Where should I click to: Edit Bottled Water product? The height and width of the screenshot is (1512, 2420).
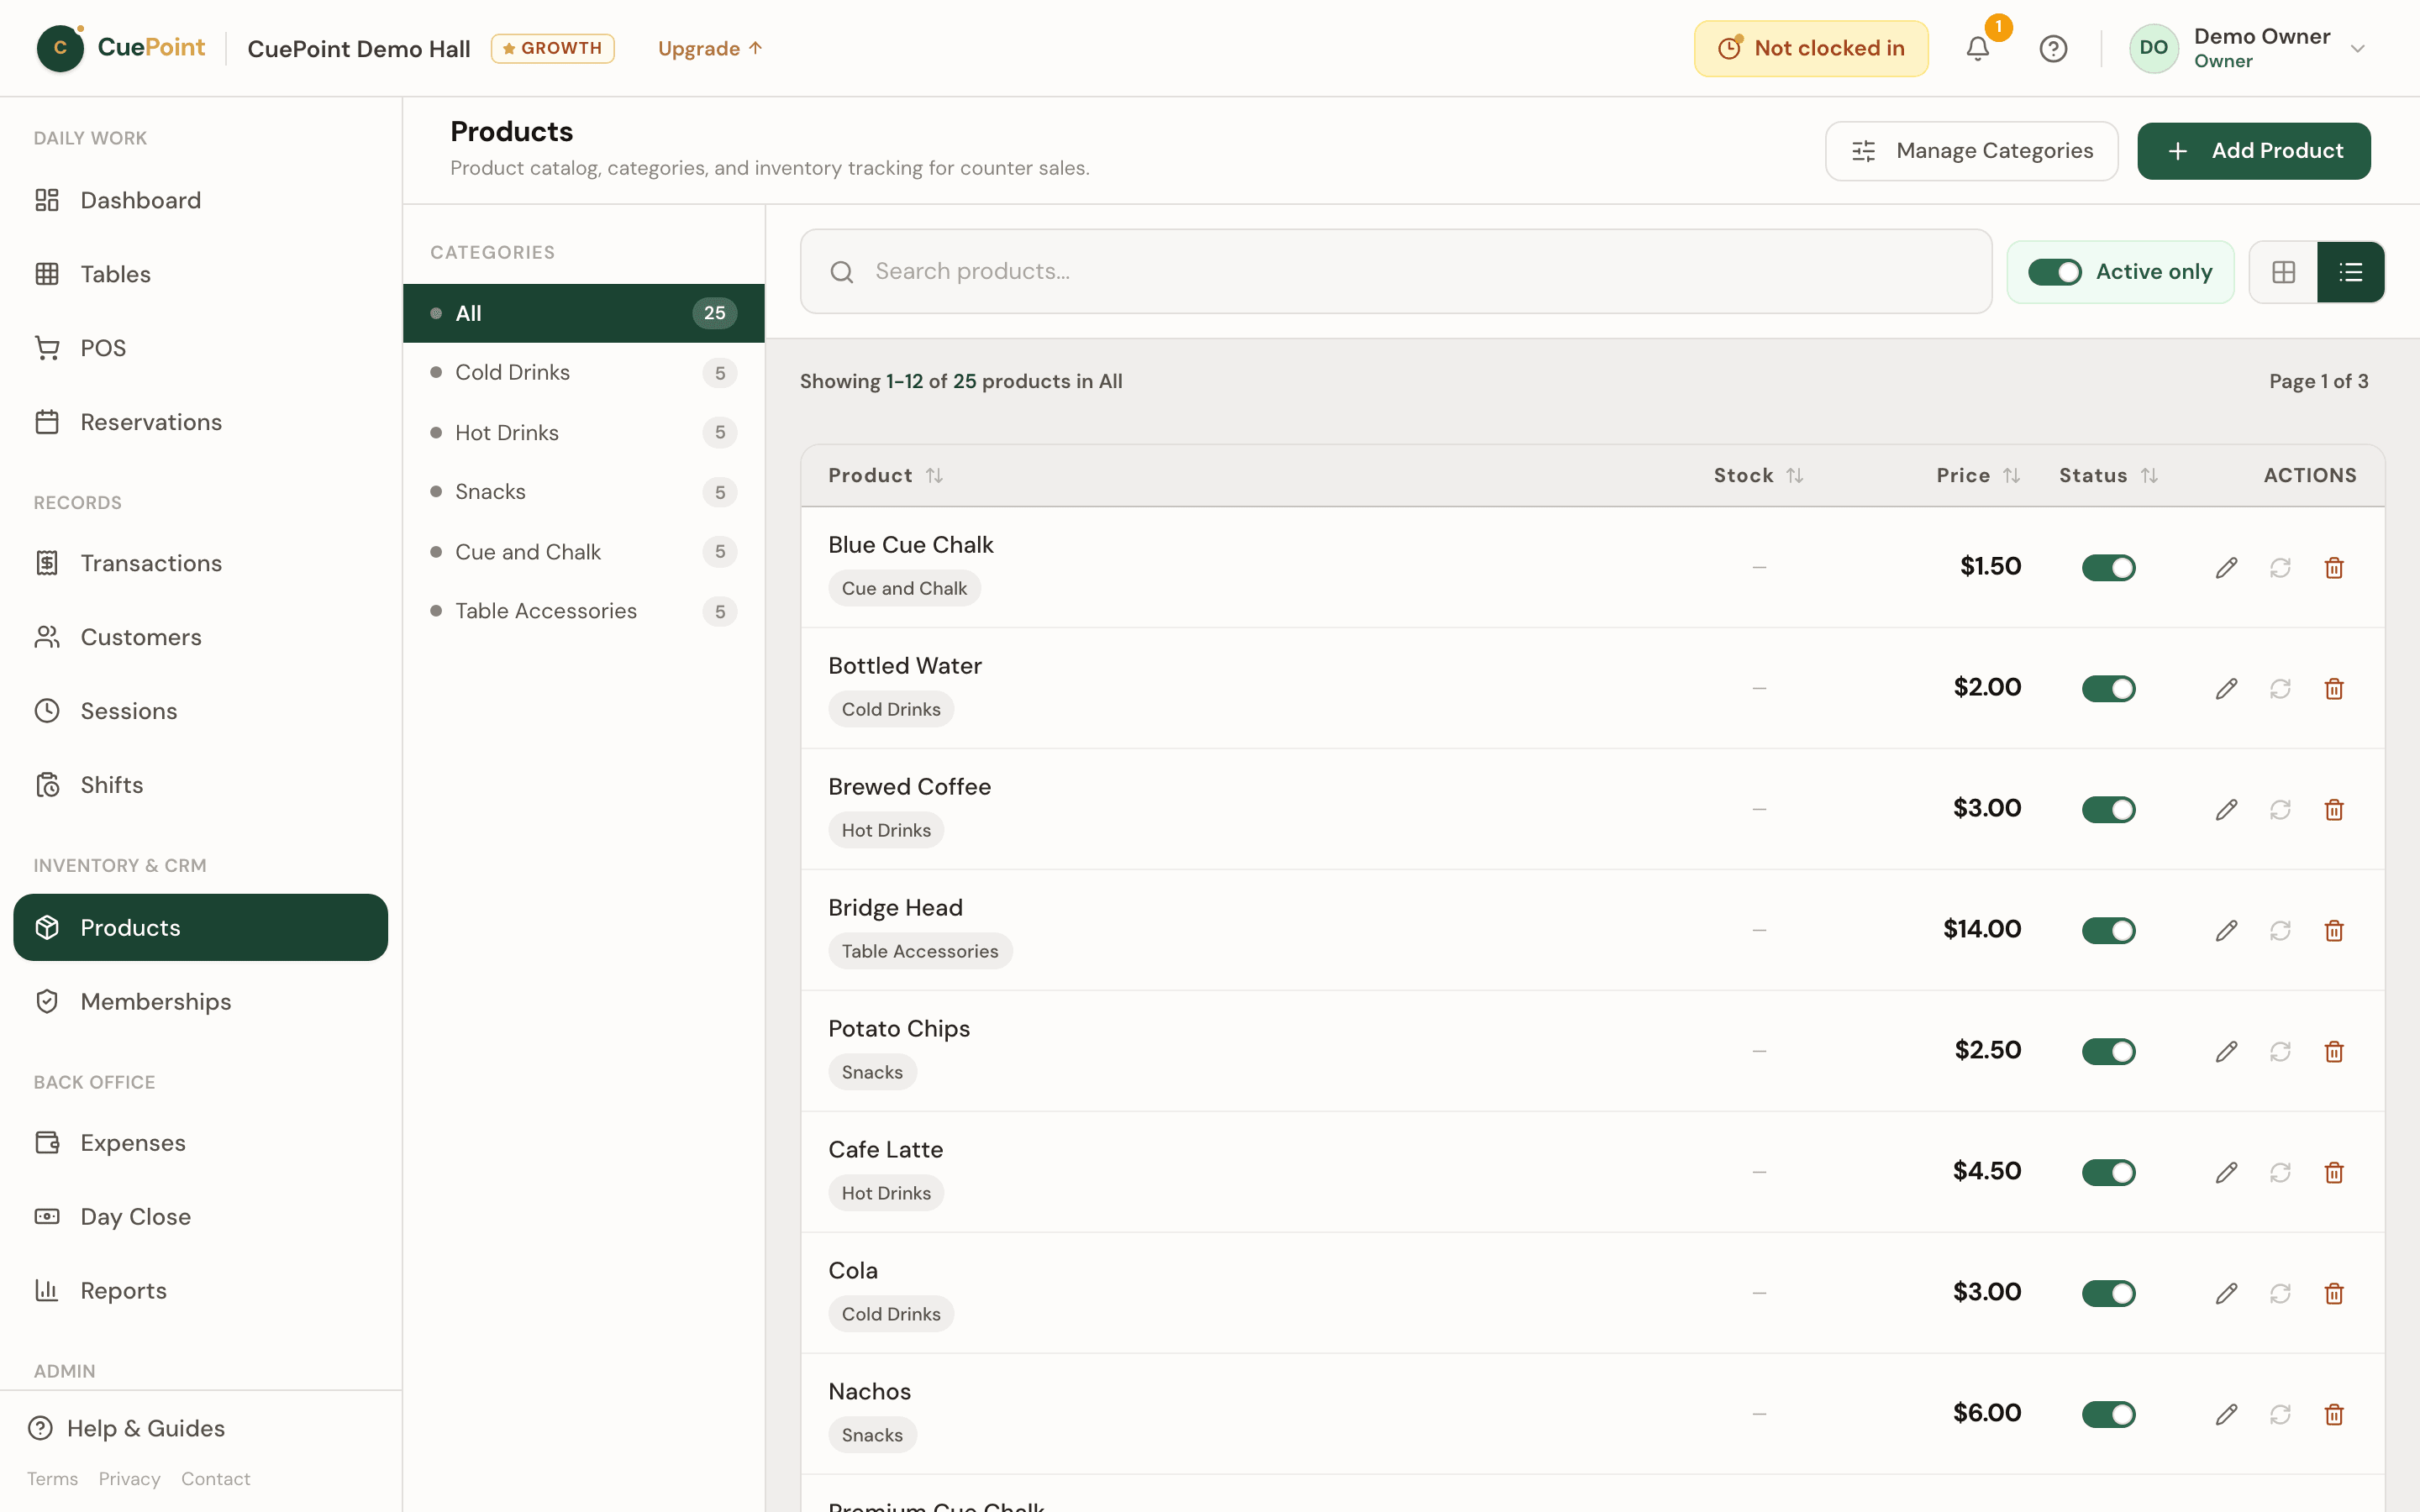pyautogui.click(x=2226, y=689)
